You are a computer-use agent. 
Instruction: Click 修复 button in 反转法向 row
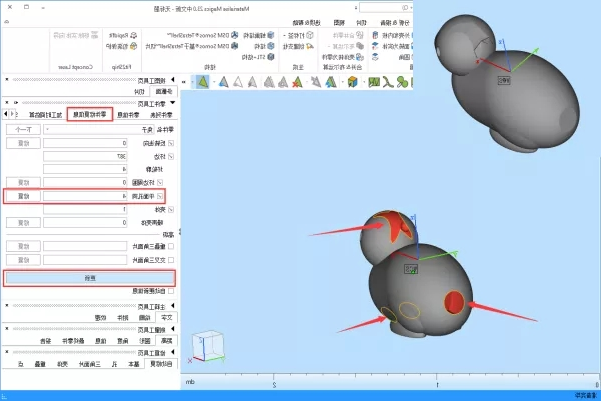point(23,143)
